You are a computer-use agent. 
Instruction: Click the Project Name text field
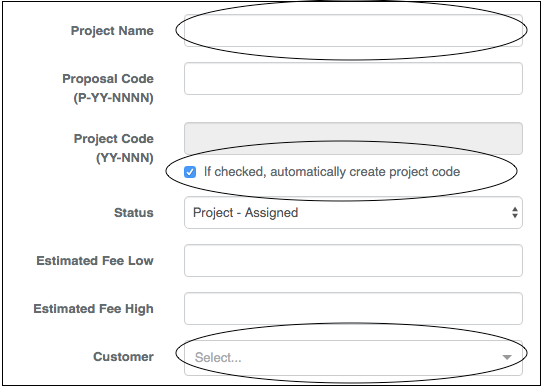point(353,30)
